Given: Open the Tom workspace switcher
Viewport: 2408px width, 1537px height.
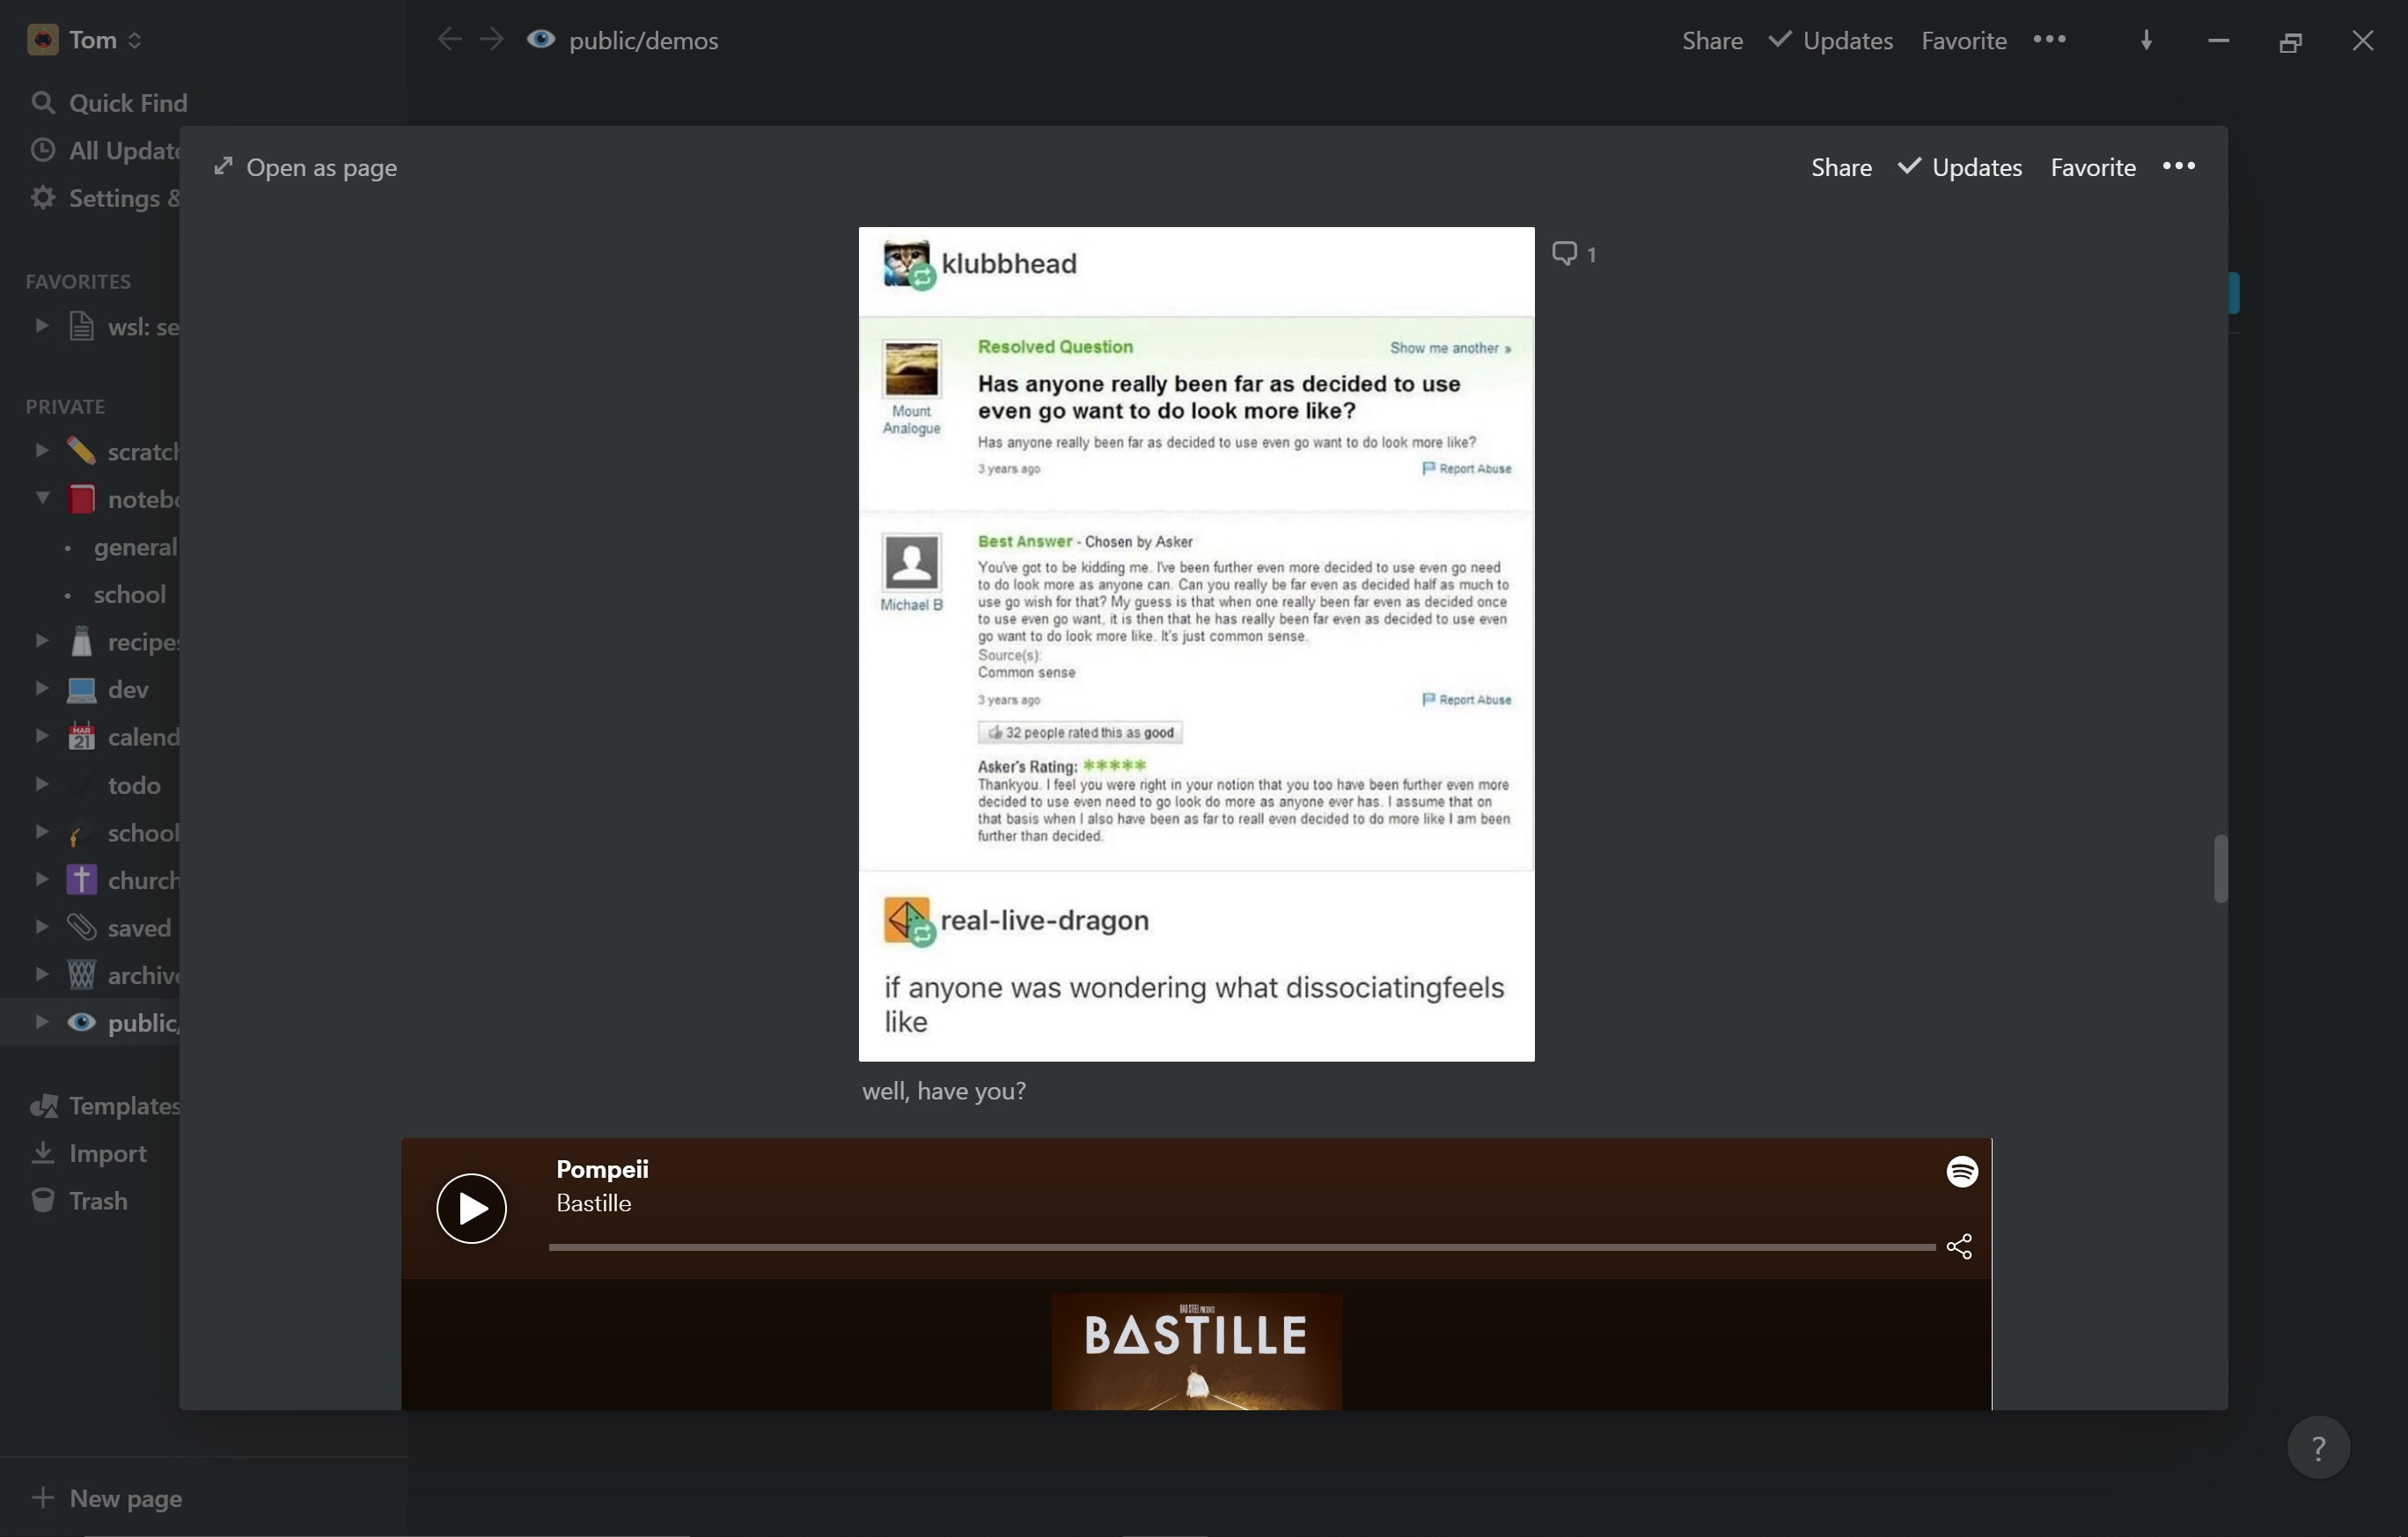Looking at the screenshot, I should 86,40.
